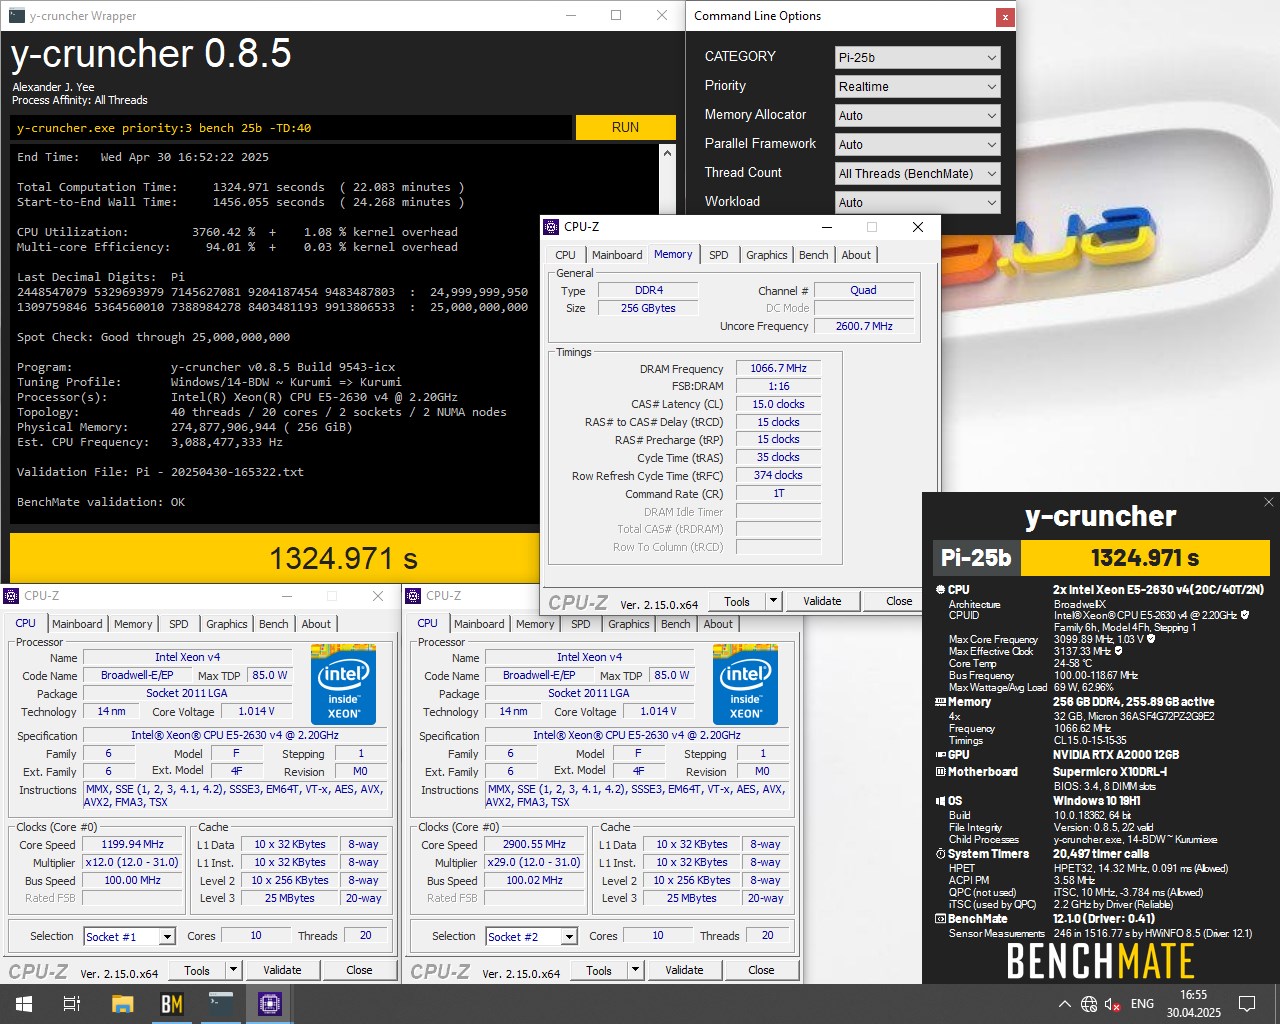Open Socket #1 selection dropdown
This screenshot has width=1280, height=1024.
130,936
